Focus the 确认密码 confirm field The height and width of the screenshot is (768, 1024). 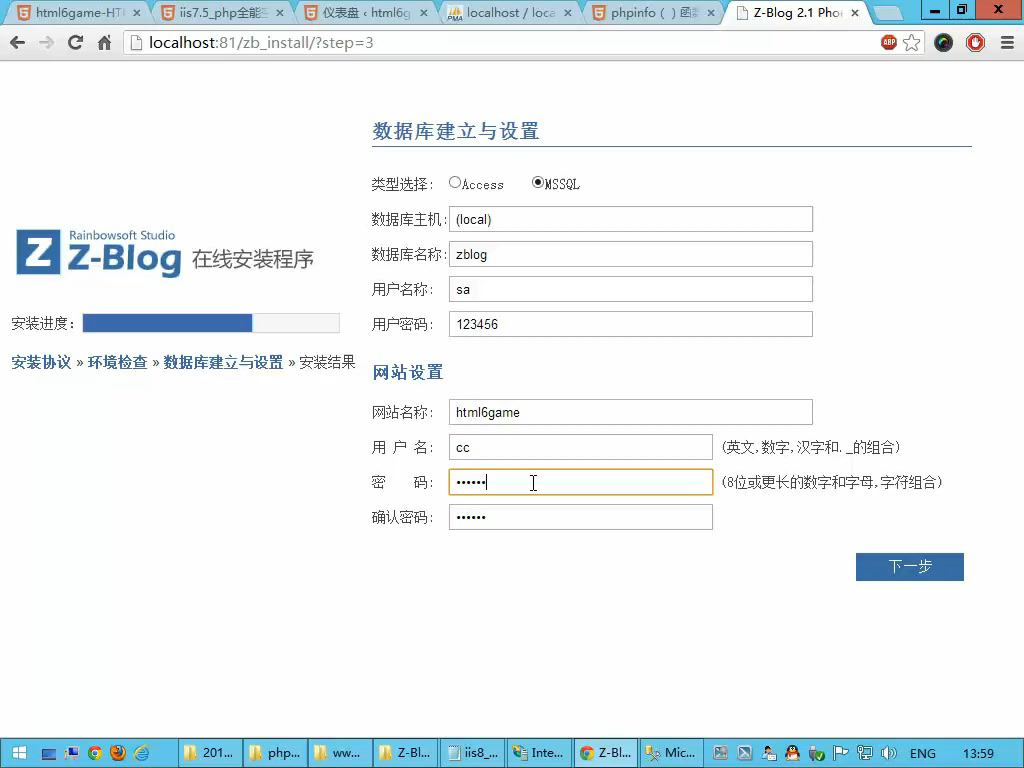coord(581,517)
